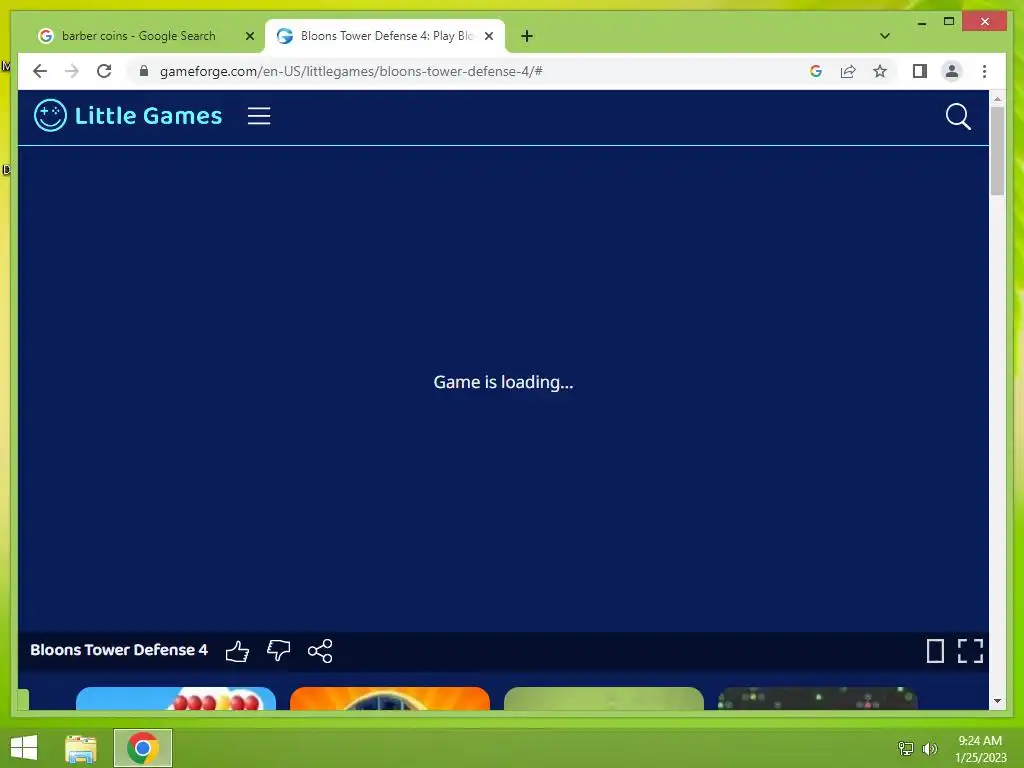
Task: Bookmark this page with star
Action: [x=880, y=71]
